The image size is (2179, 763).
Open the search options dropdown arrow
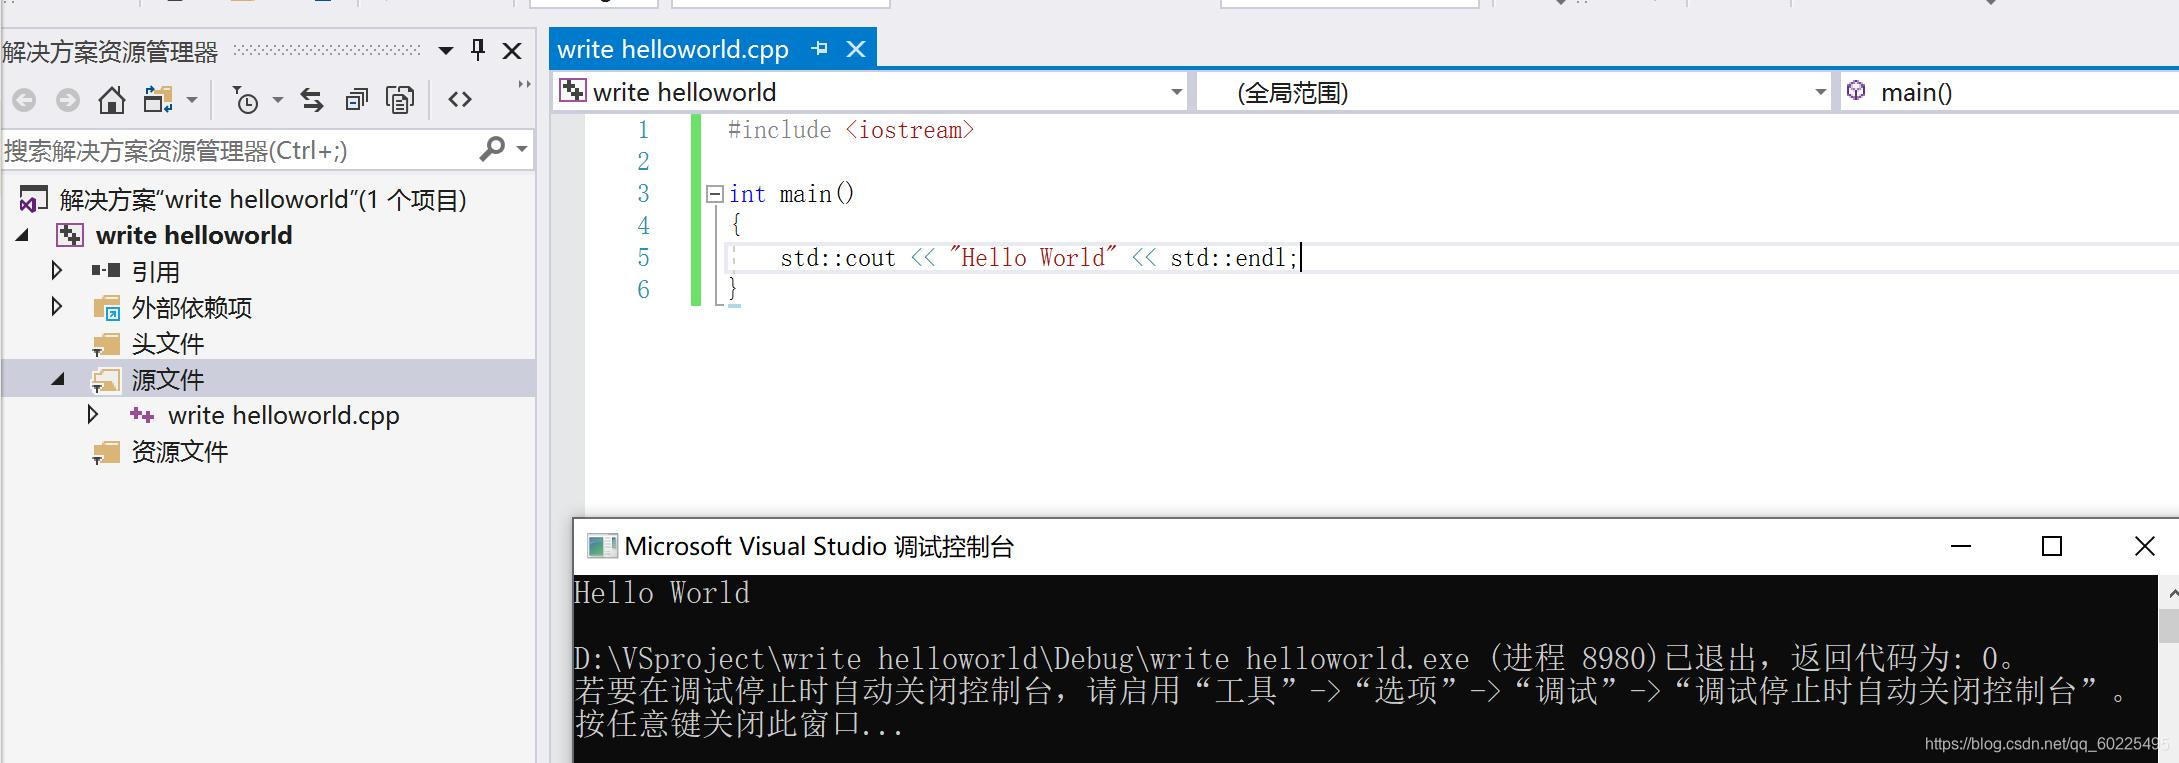[521, 149]
